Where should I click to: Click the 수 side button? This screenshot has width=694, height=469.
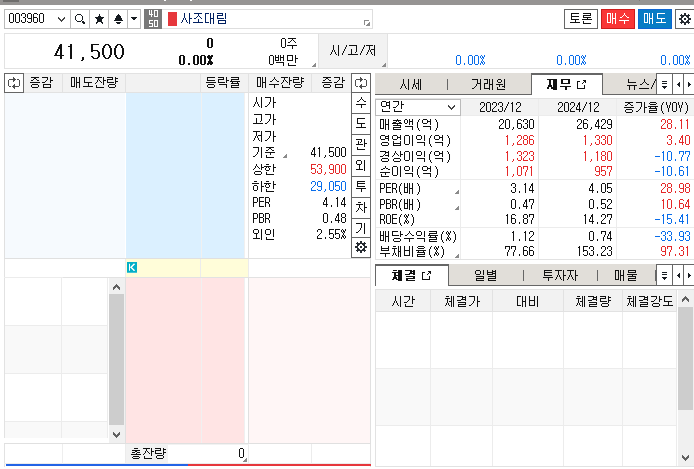(361, 103)
